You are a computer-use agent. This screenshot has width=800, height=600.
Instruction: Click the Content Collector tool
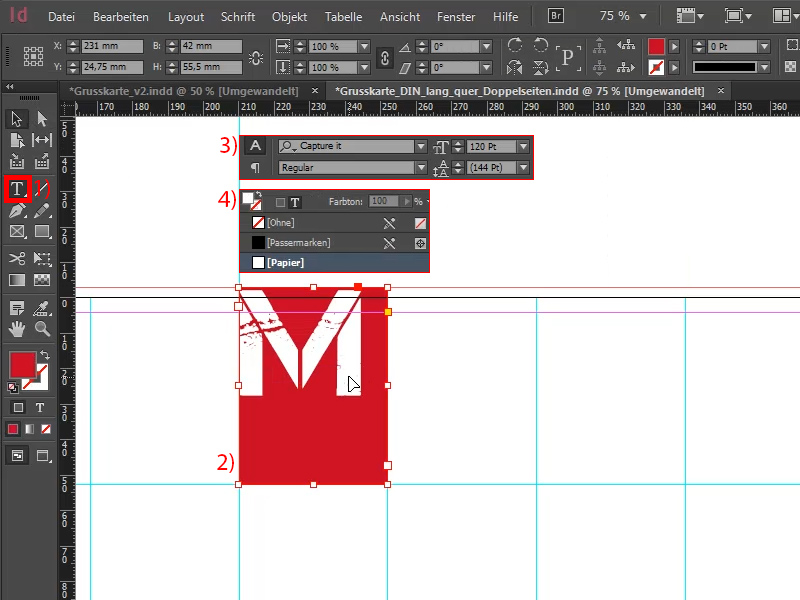[x=16, y=162]
